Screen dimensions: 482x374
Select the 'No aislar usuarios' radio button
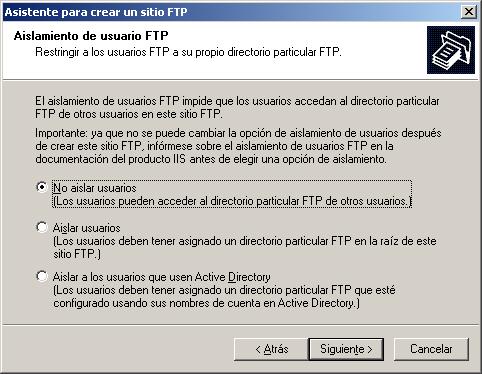(x=42, y=187)
